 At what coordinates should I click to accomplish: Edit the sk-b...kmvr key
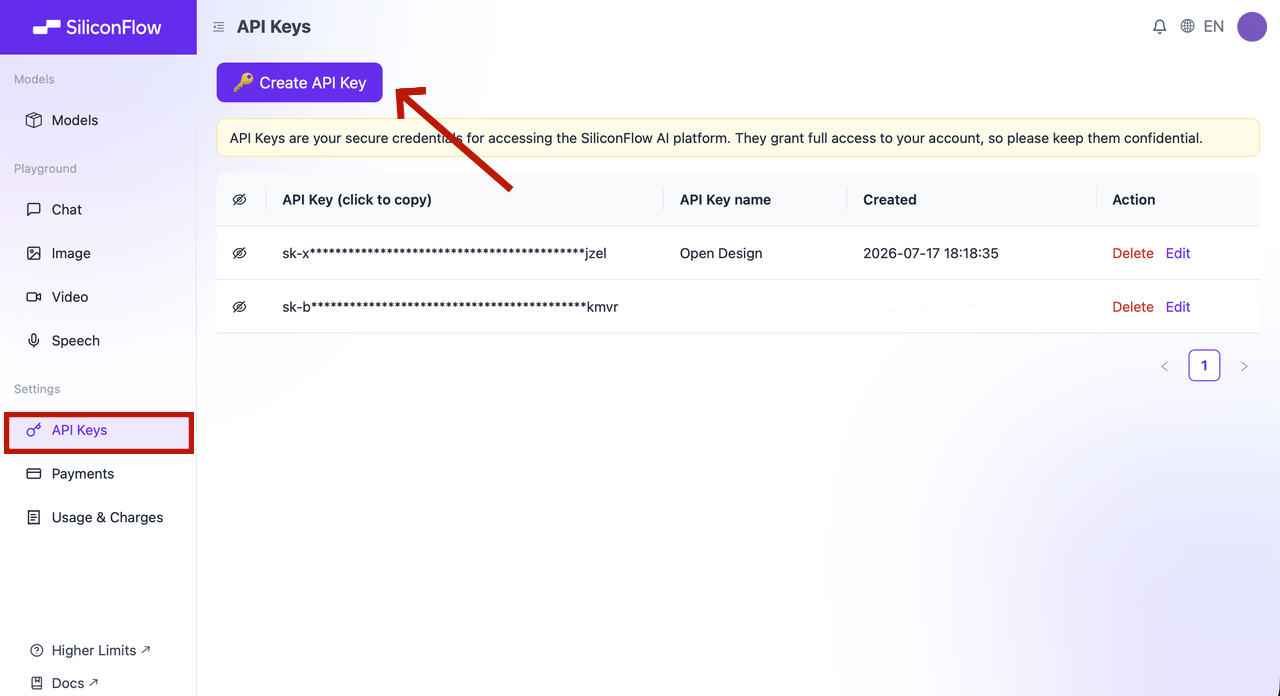[1178, 307]
